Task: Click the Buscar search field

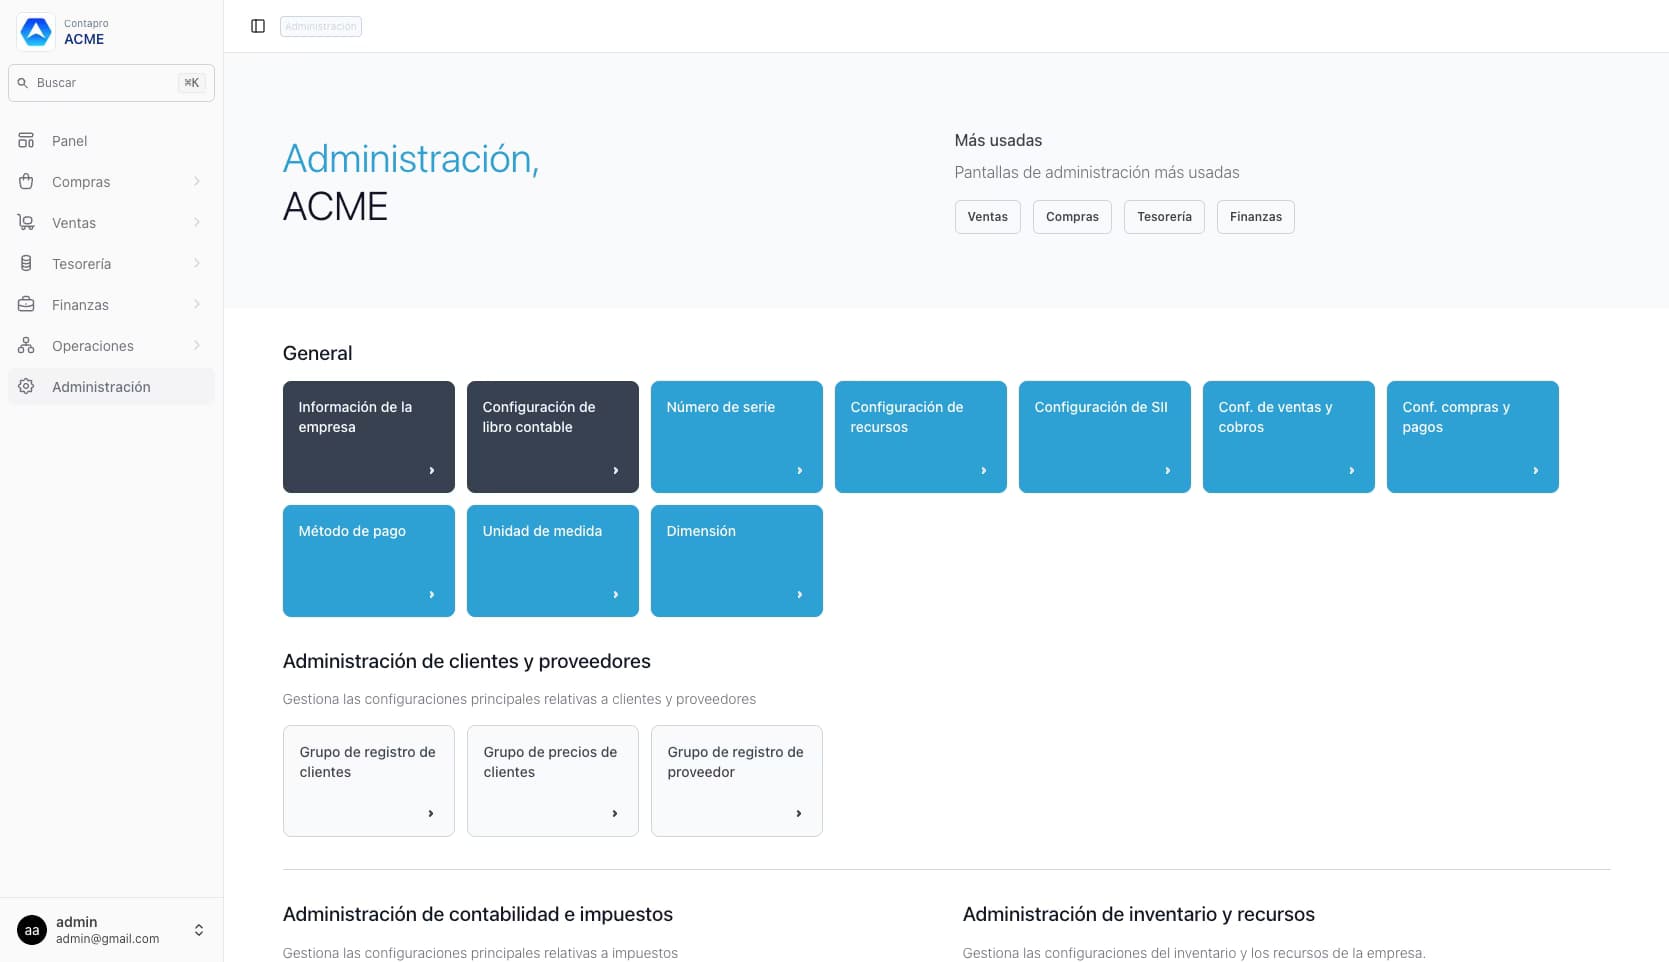Action: [110, 82]
